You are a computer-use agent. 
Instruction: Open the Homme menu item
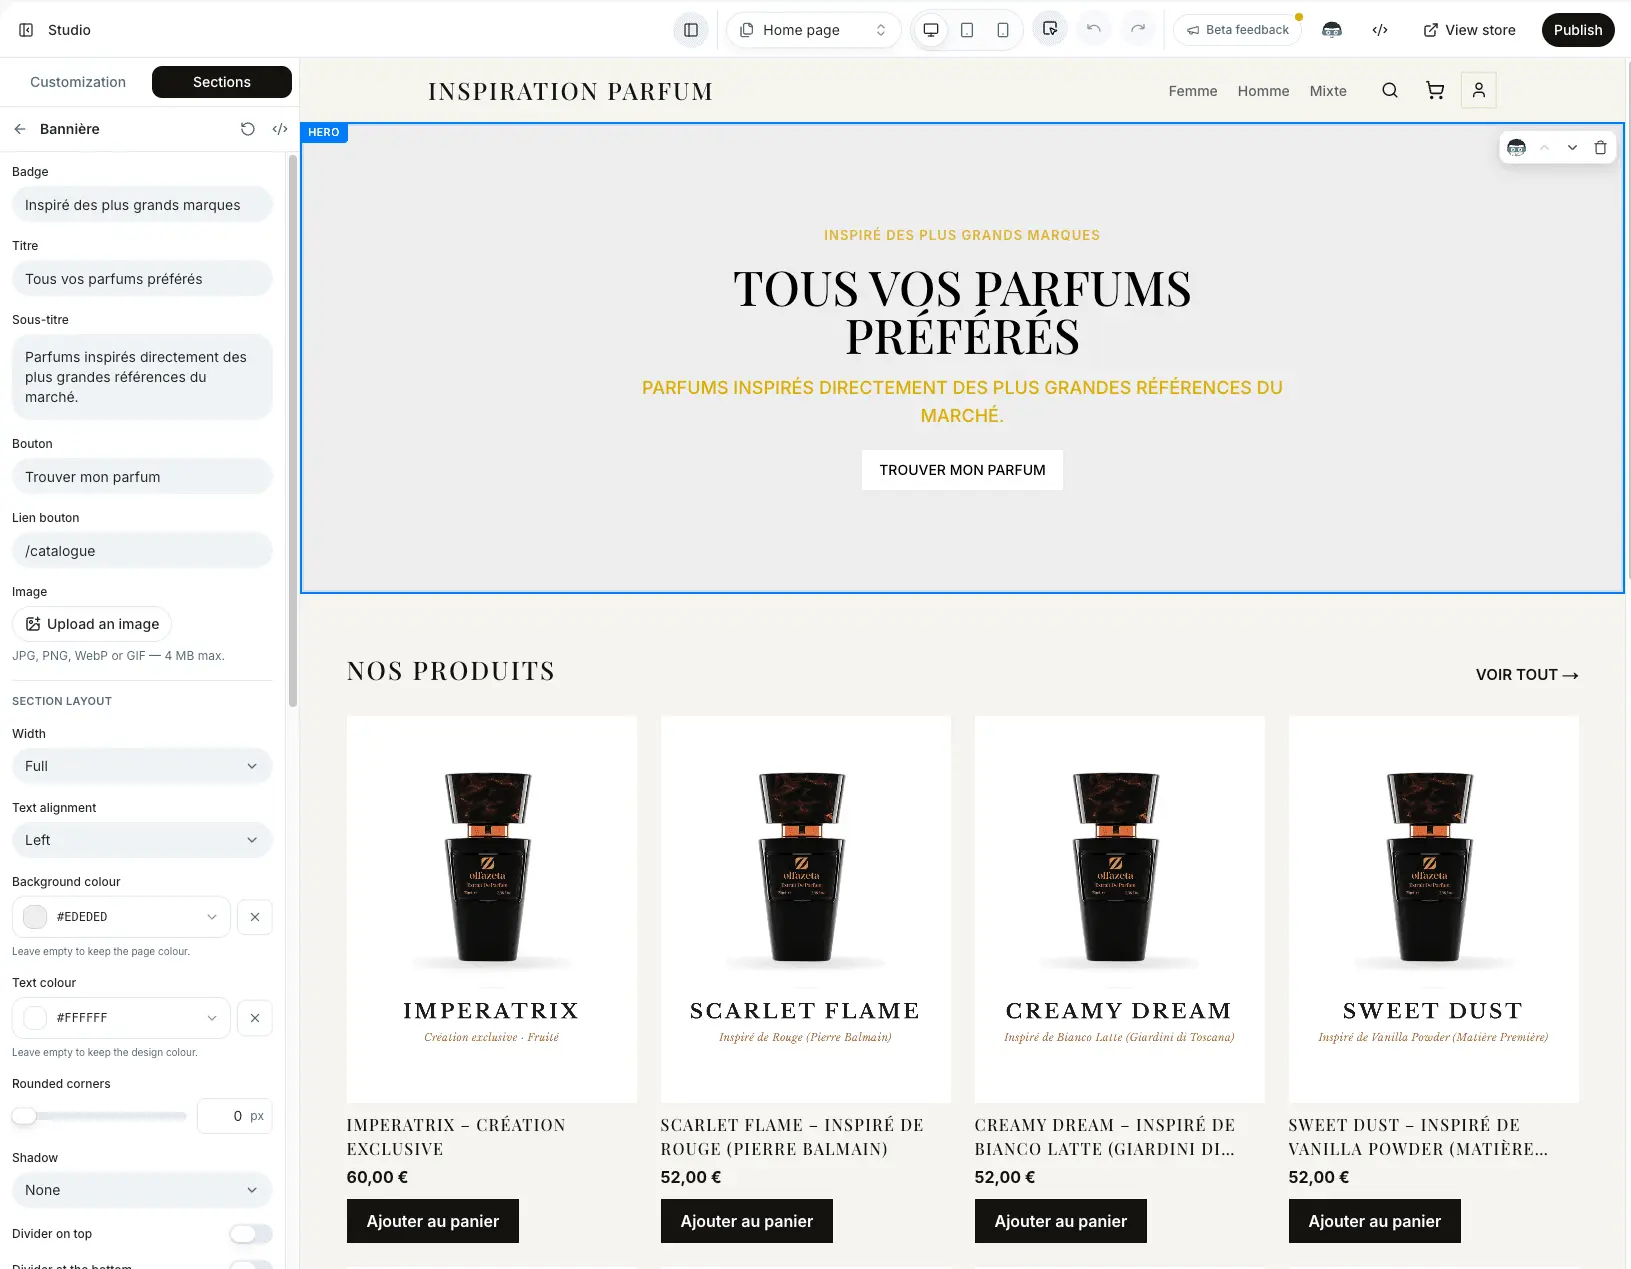click(x=1263, y=91)
